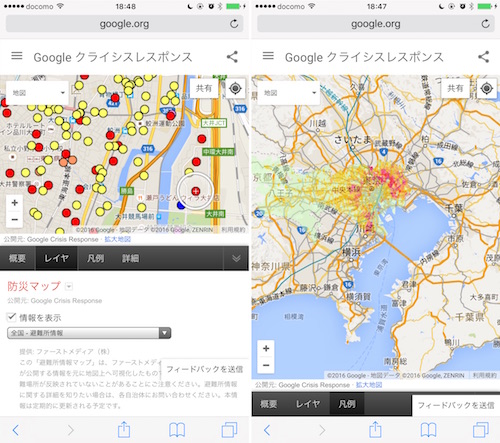Switch to 概要 tab on right screen
Image resolution: width=500 pixels, height=443 pixels.
(x=269, y=404)
